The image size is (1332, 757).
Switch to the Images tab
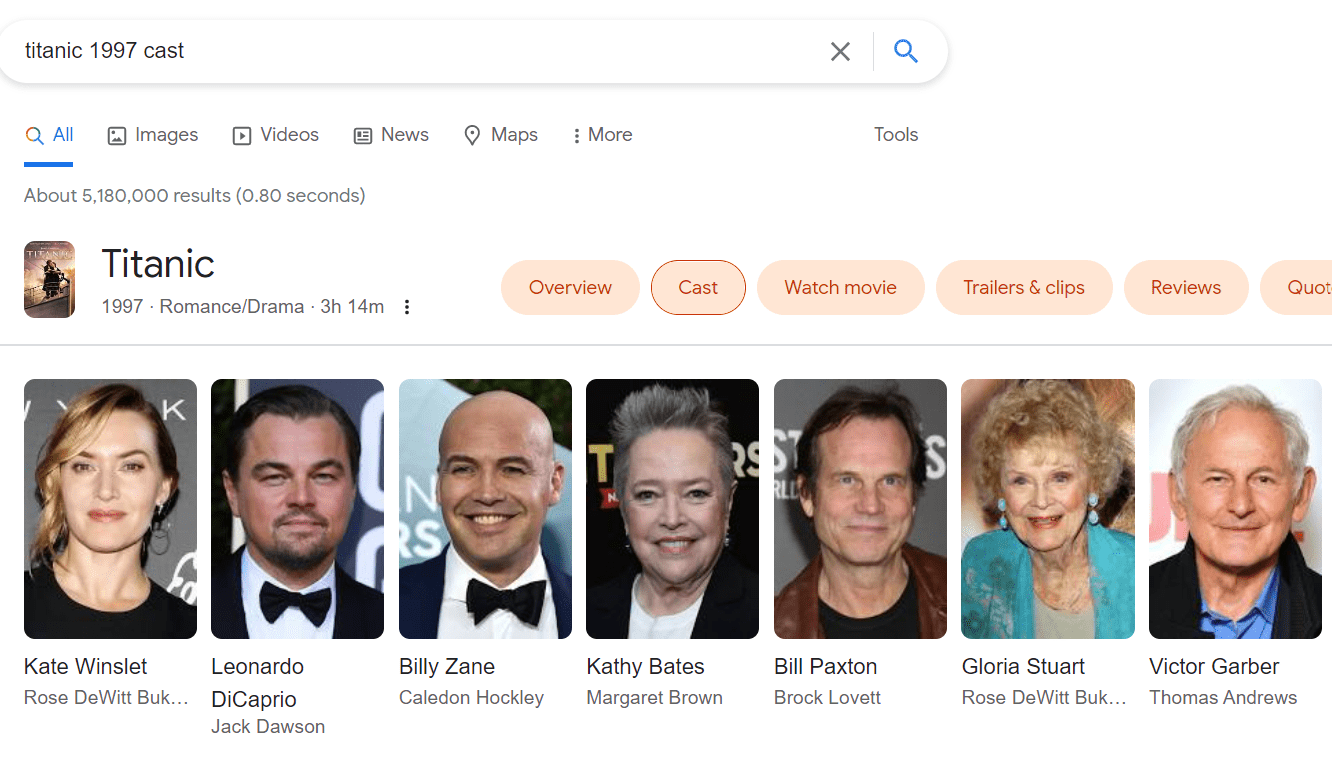click(x=152, y=134)
